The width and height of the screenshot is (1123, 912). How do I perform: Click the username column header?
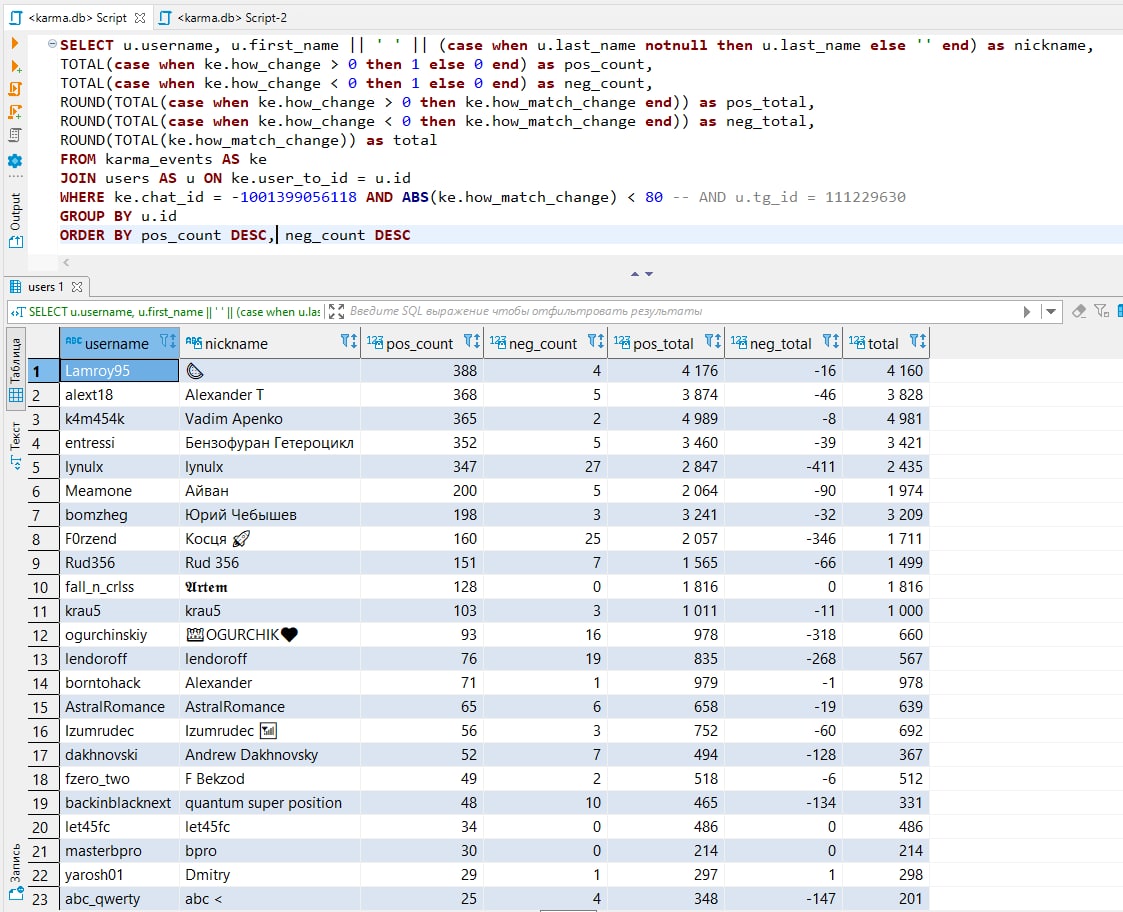coord(116,343)
